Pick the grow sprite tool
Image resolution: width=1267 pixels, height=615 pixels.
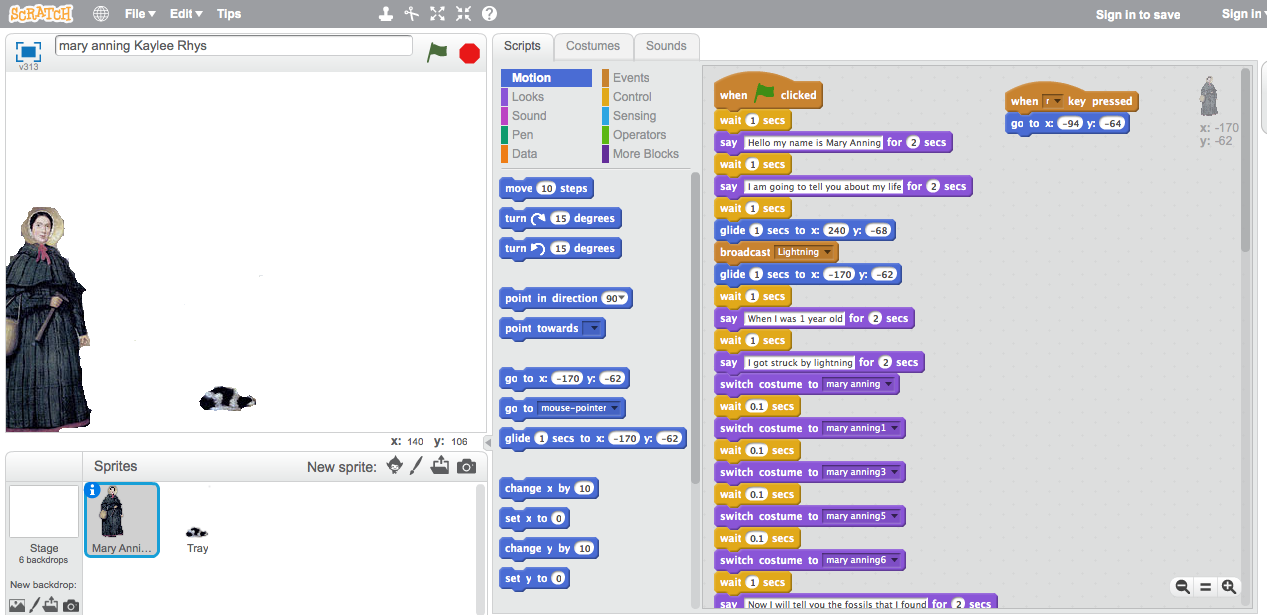436,14
